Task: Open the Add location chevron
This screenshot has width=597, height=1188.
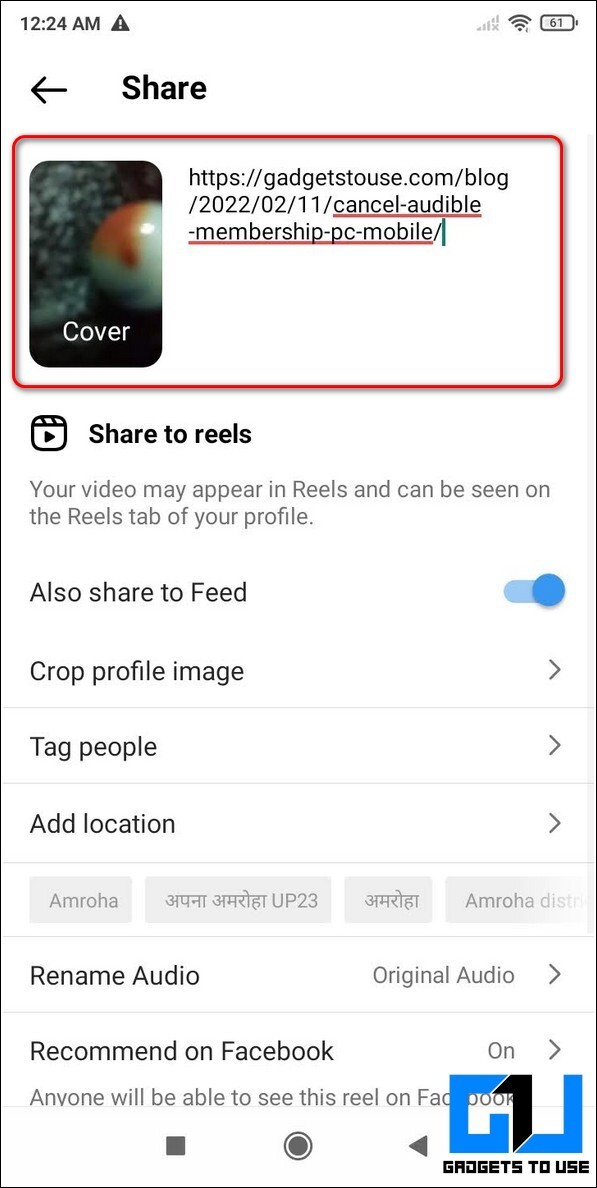Action: (555, 823)
